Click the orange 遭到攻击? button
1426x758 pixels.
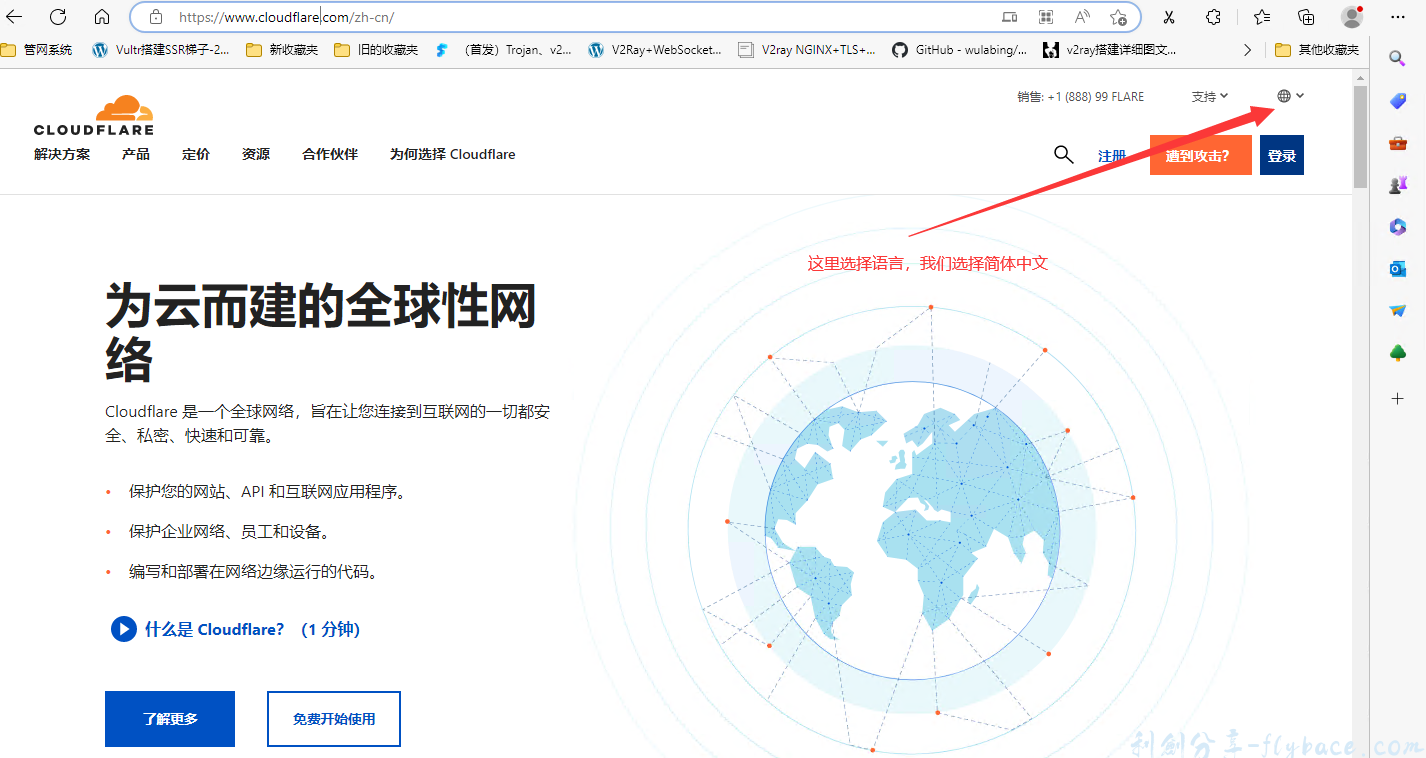pos(1200,155)
